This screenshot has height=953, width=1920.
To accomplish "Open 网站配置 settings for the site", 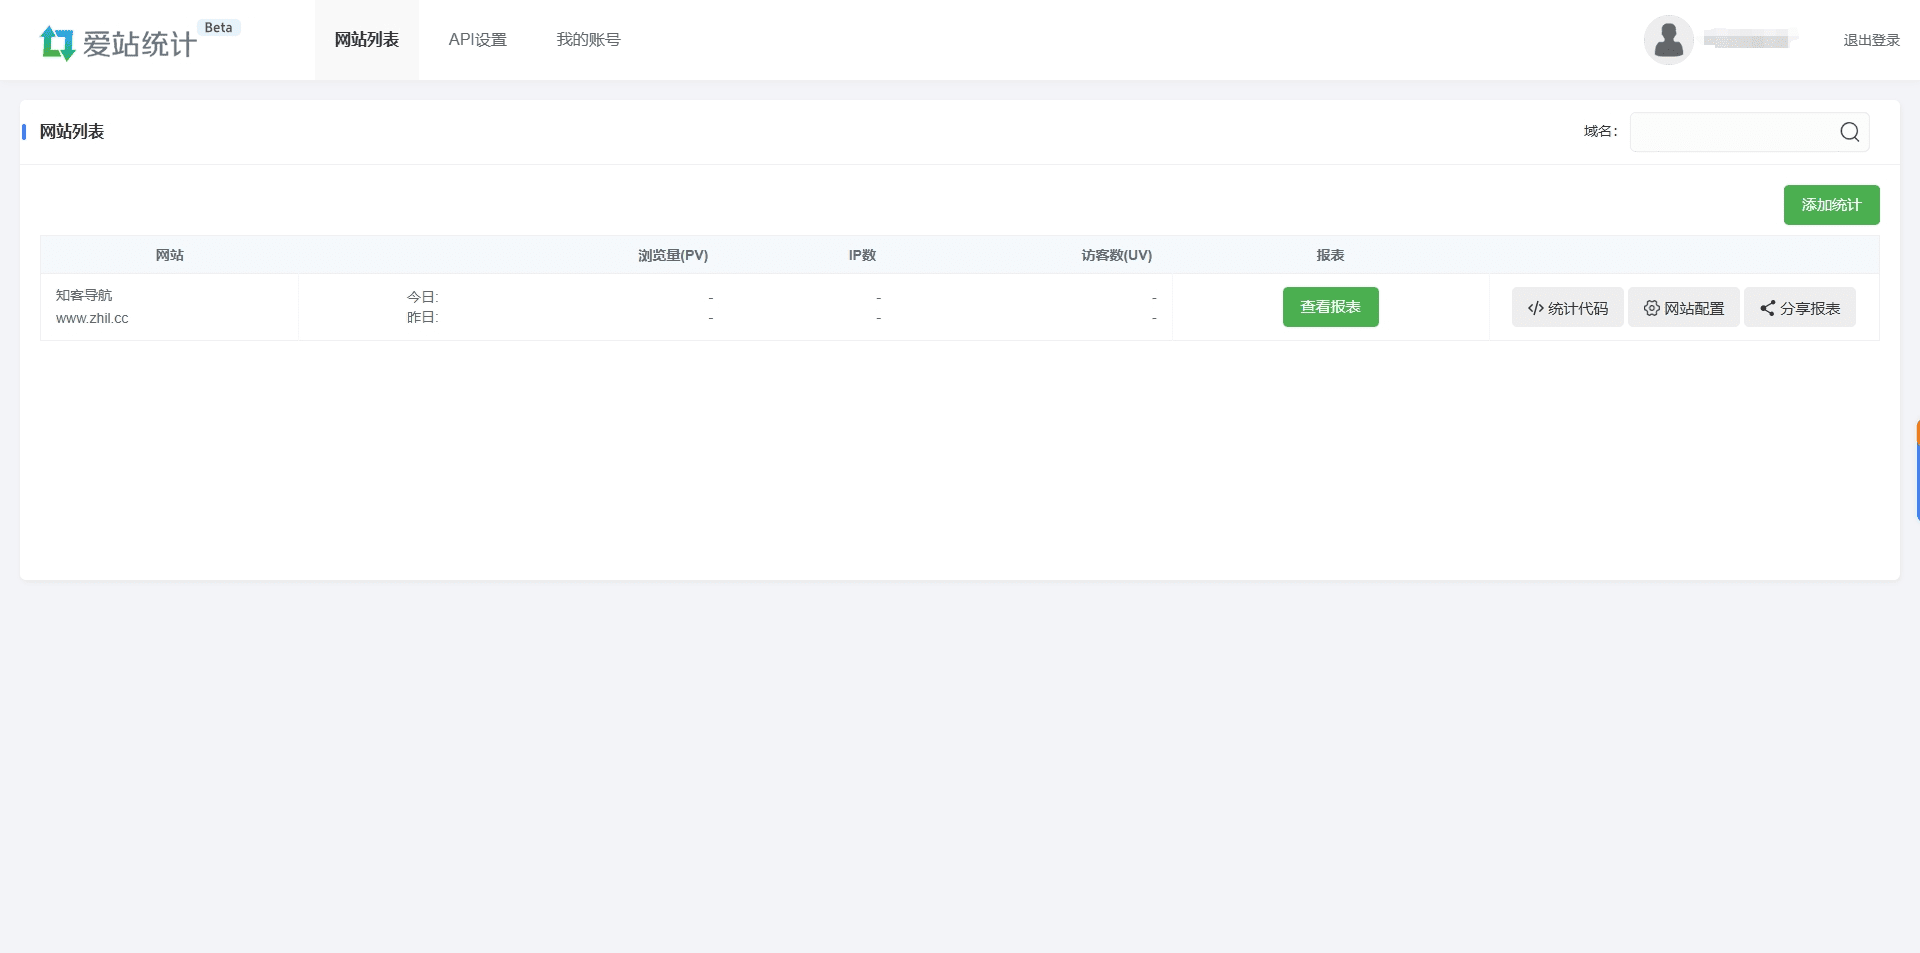I will [1684, 308].
